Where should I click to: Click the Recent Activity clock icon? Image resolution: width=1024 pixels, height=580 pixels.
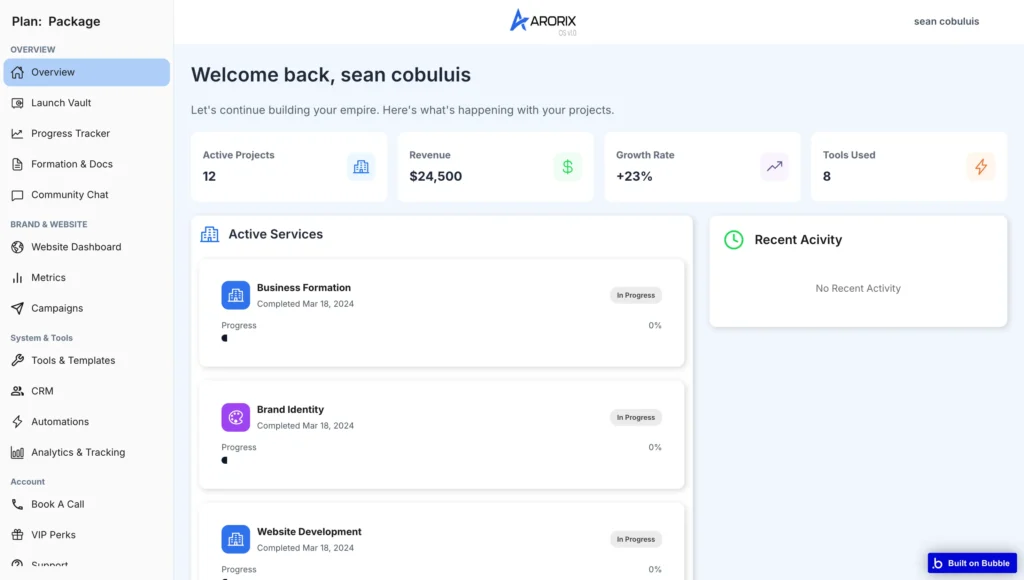coord(733,240)
